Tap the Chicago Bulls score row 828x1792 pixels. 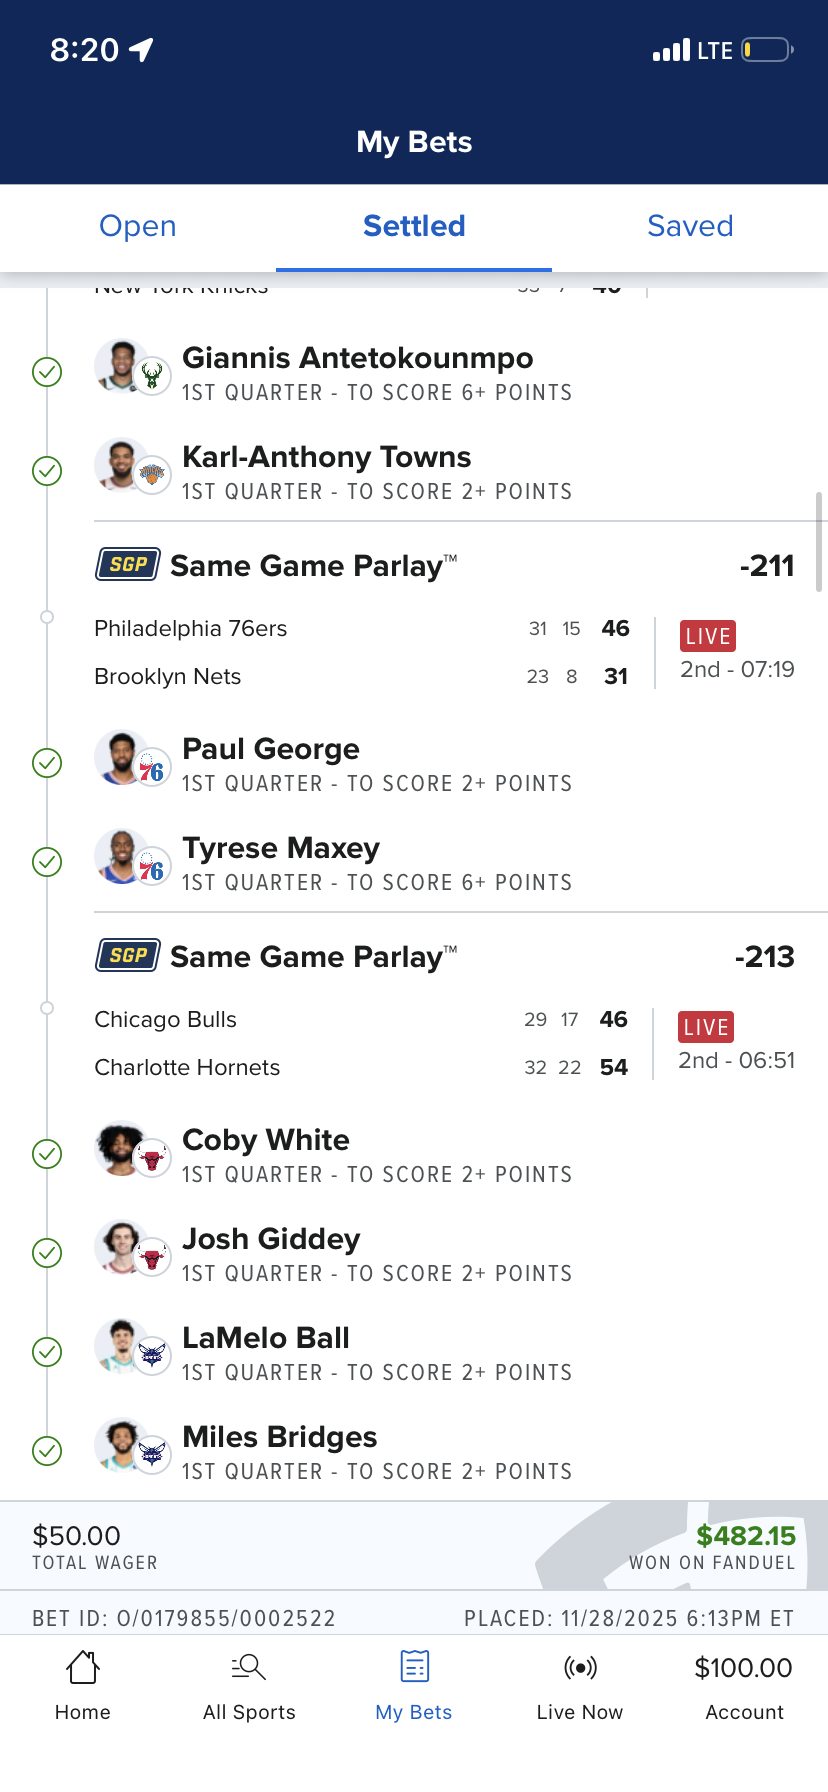[360, 1020]
